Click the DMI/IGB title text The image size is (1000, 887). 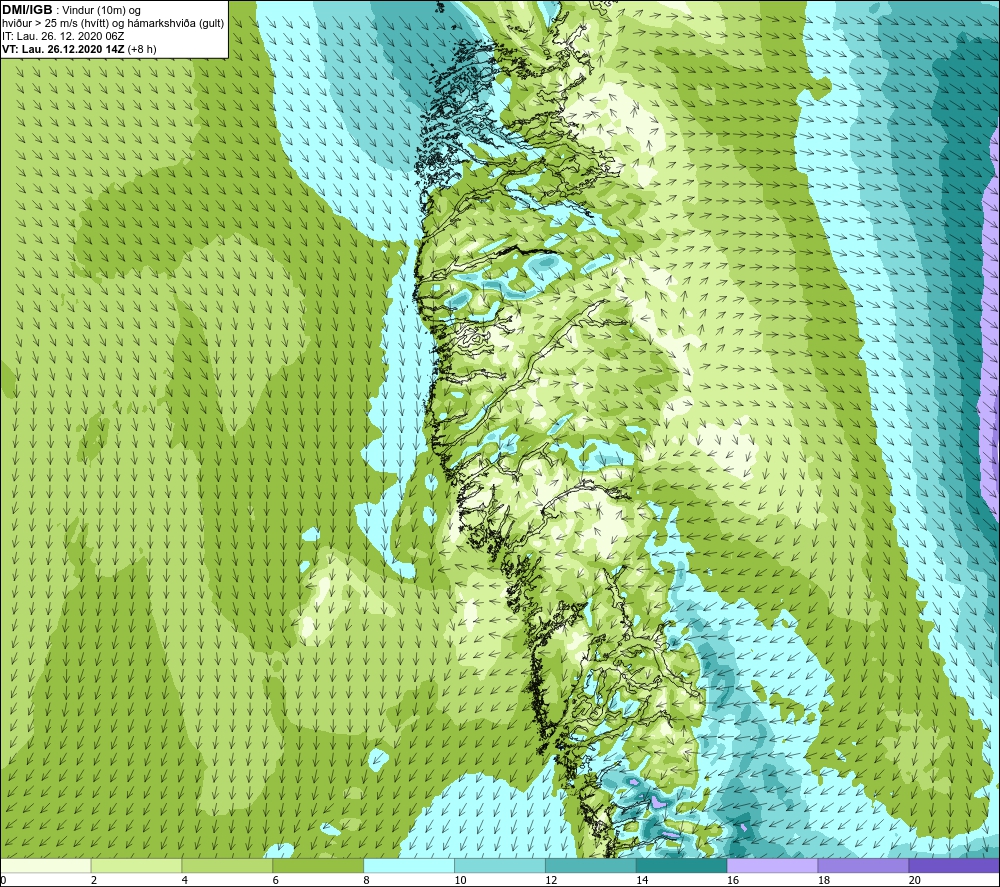coord(27,10)
